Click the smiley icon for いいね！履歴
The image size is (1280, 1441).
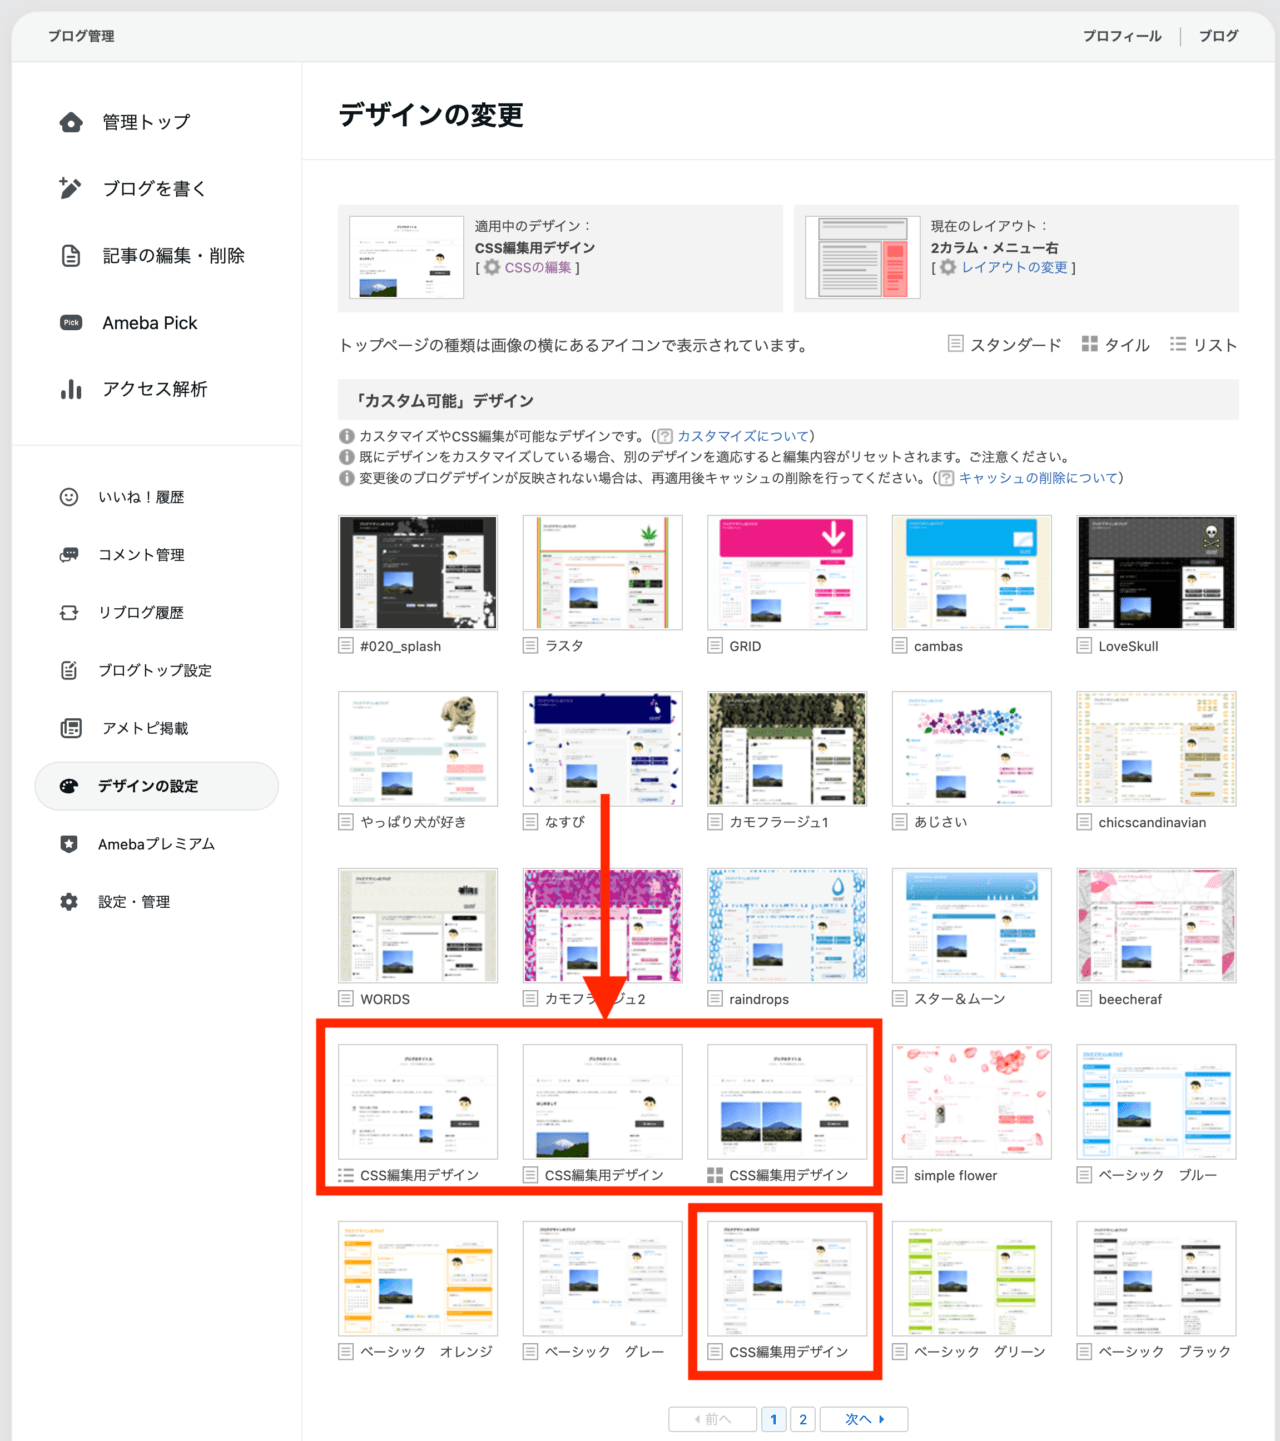69,497
